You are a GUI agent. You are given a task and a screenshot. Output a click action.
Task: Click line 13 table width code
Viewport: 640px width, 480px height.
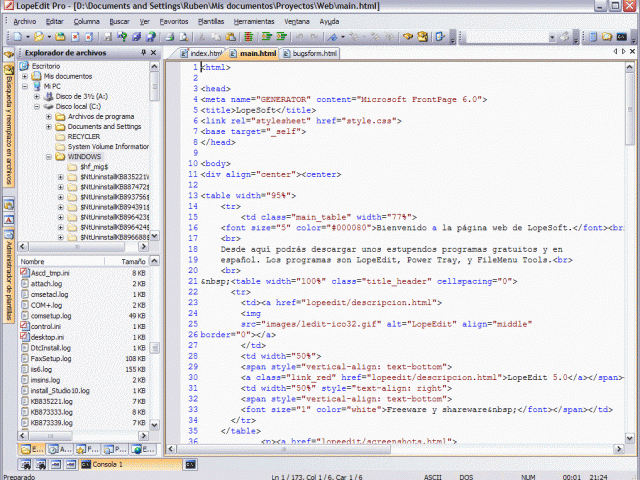tap(248, 196)
